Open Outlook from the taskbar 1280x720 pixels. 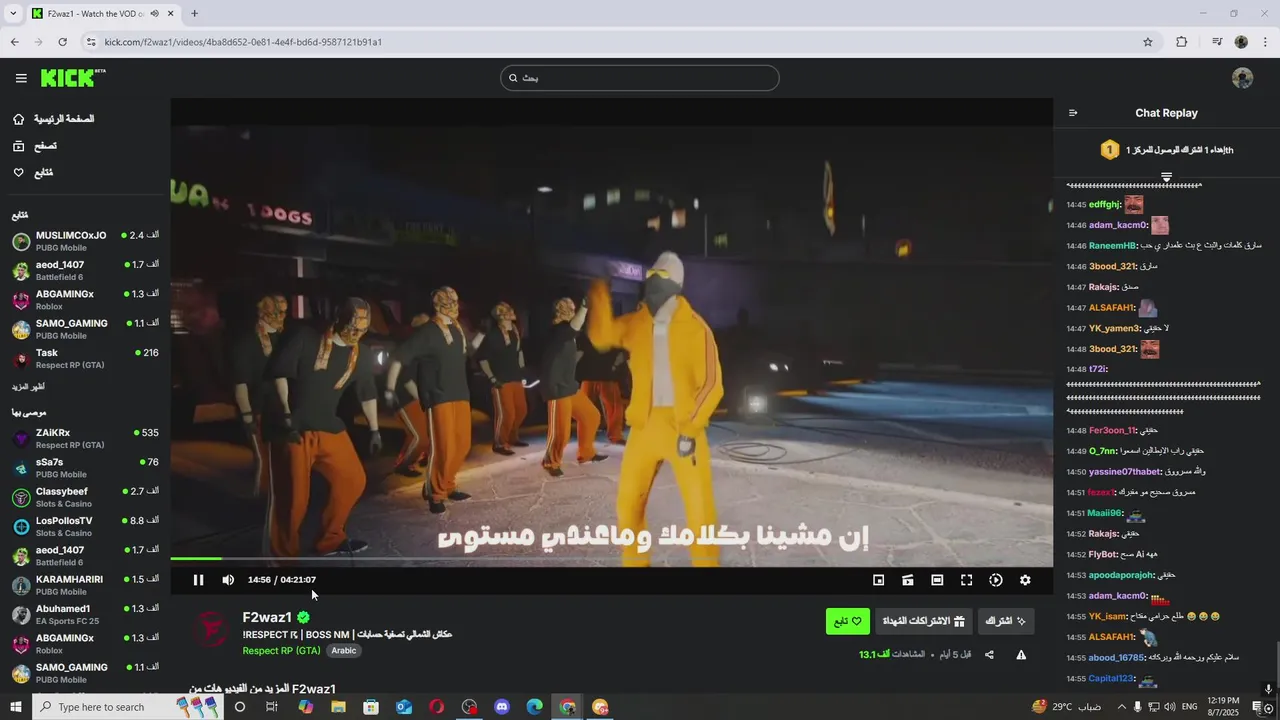(404, 707)
